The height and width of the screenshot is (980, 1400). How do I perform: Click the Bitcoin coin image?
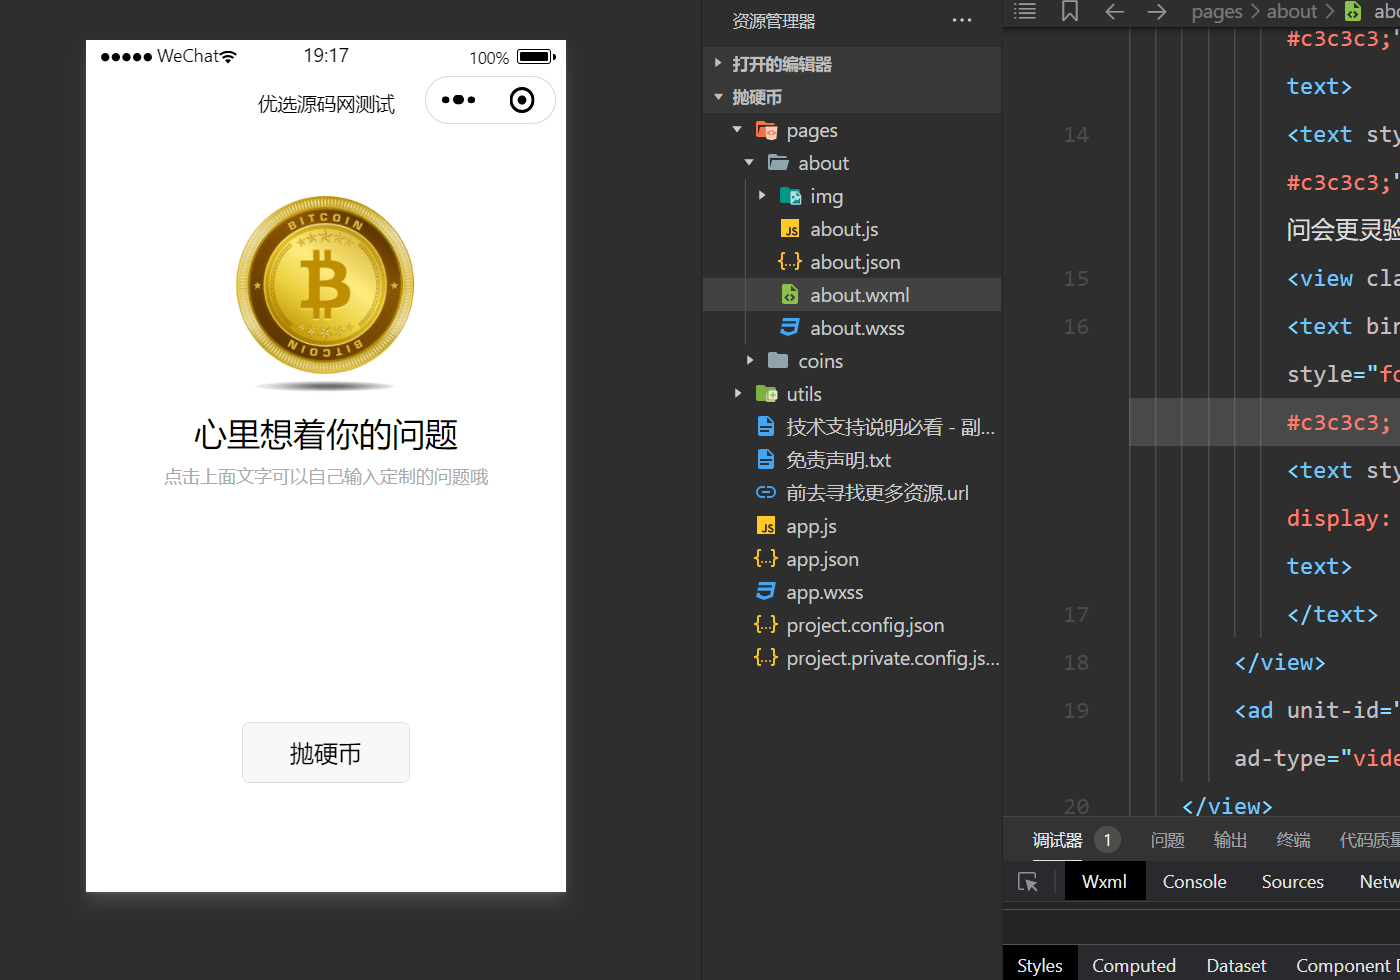[x=325, y=286]
